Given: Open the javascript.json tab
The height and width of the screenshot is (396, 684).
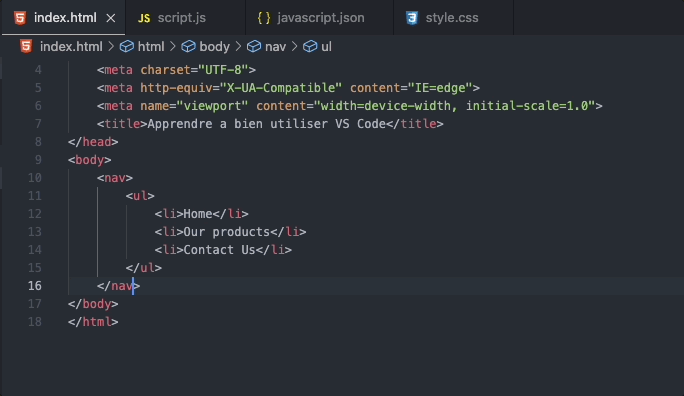Looking at the screenshot, I should [x=319, y=18].
